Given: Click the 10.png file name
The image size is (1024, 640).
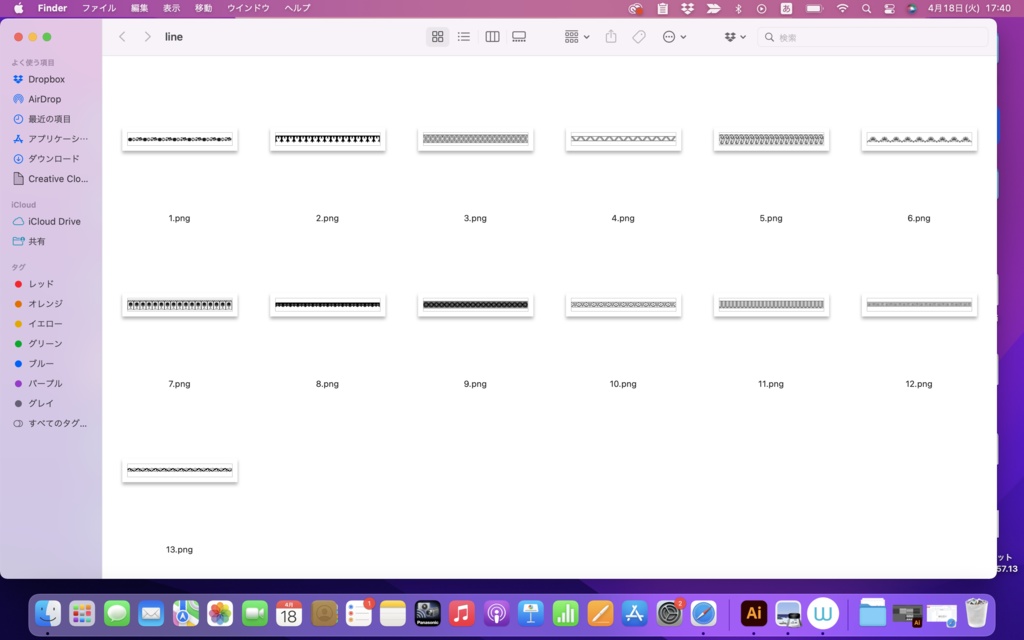Looking at the screenshot, I should point(623,384).
